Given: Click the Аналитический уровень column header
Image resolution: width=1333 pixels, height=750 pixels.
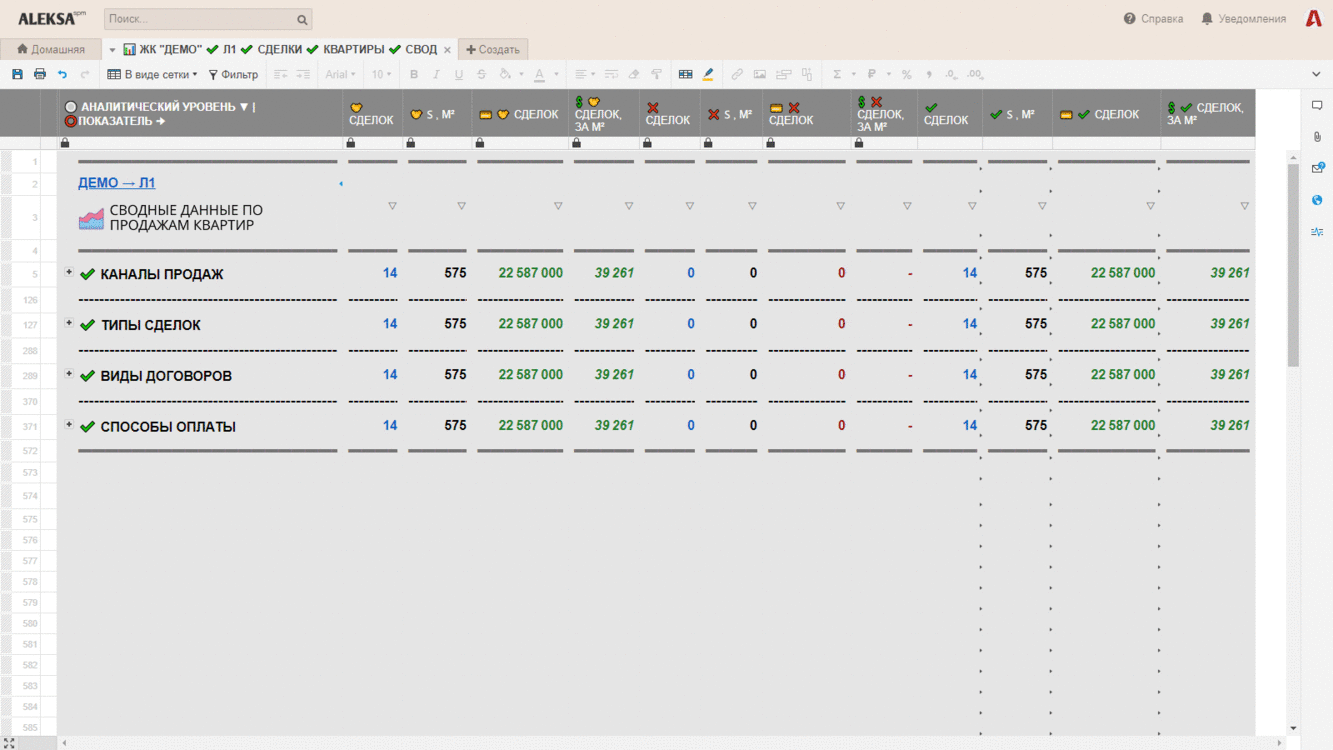Looking at the screenshot, I should 200,114.
